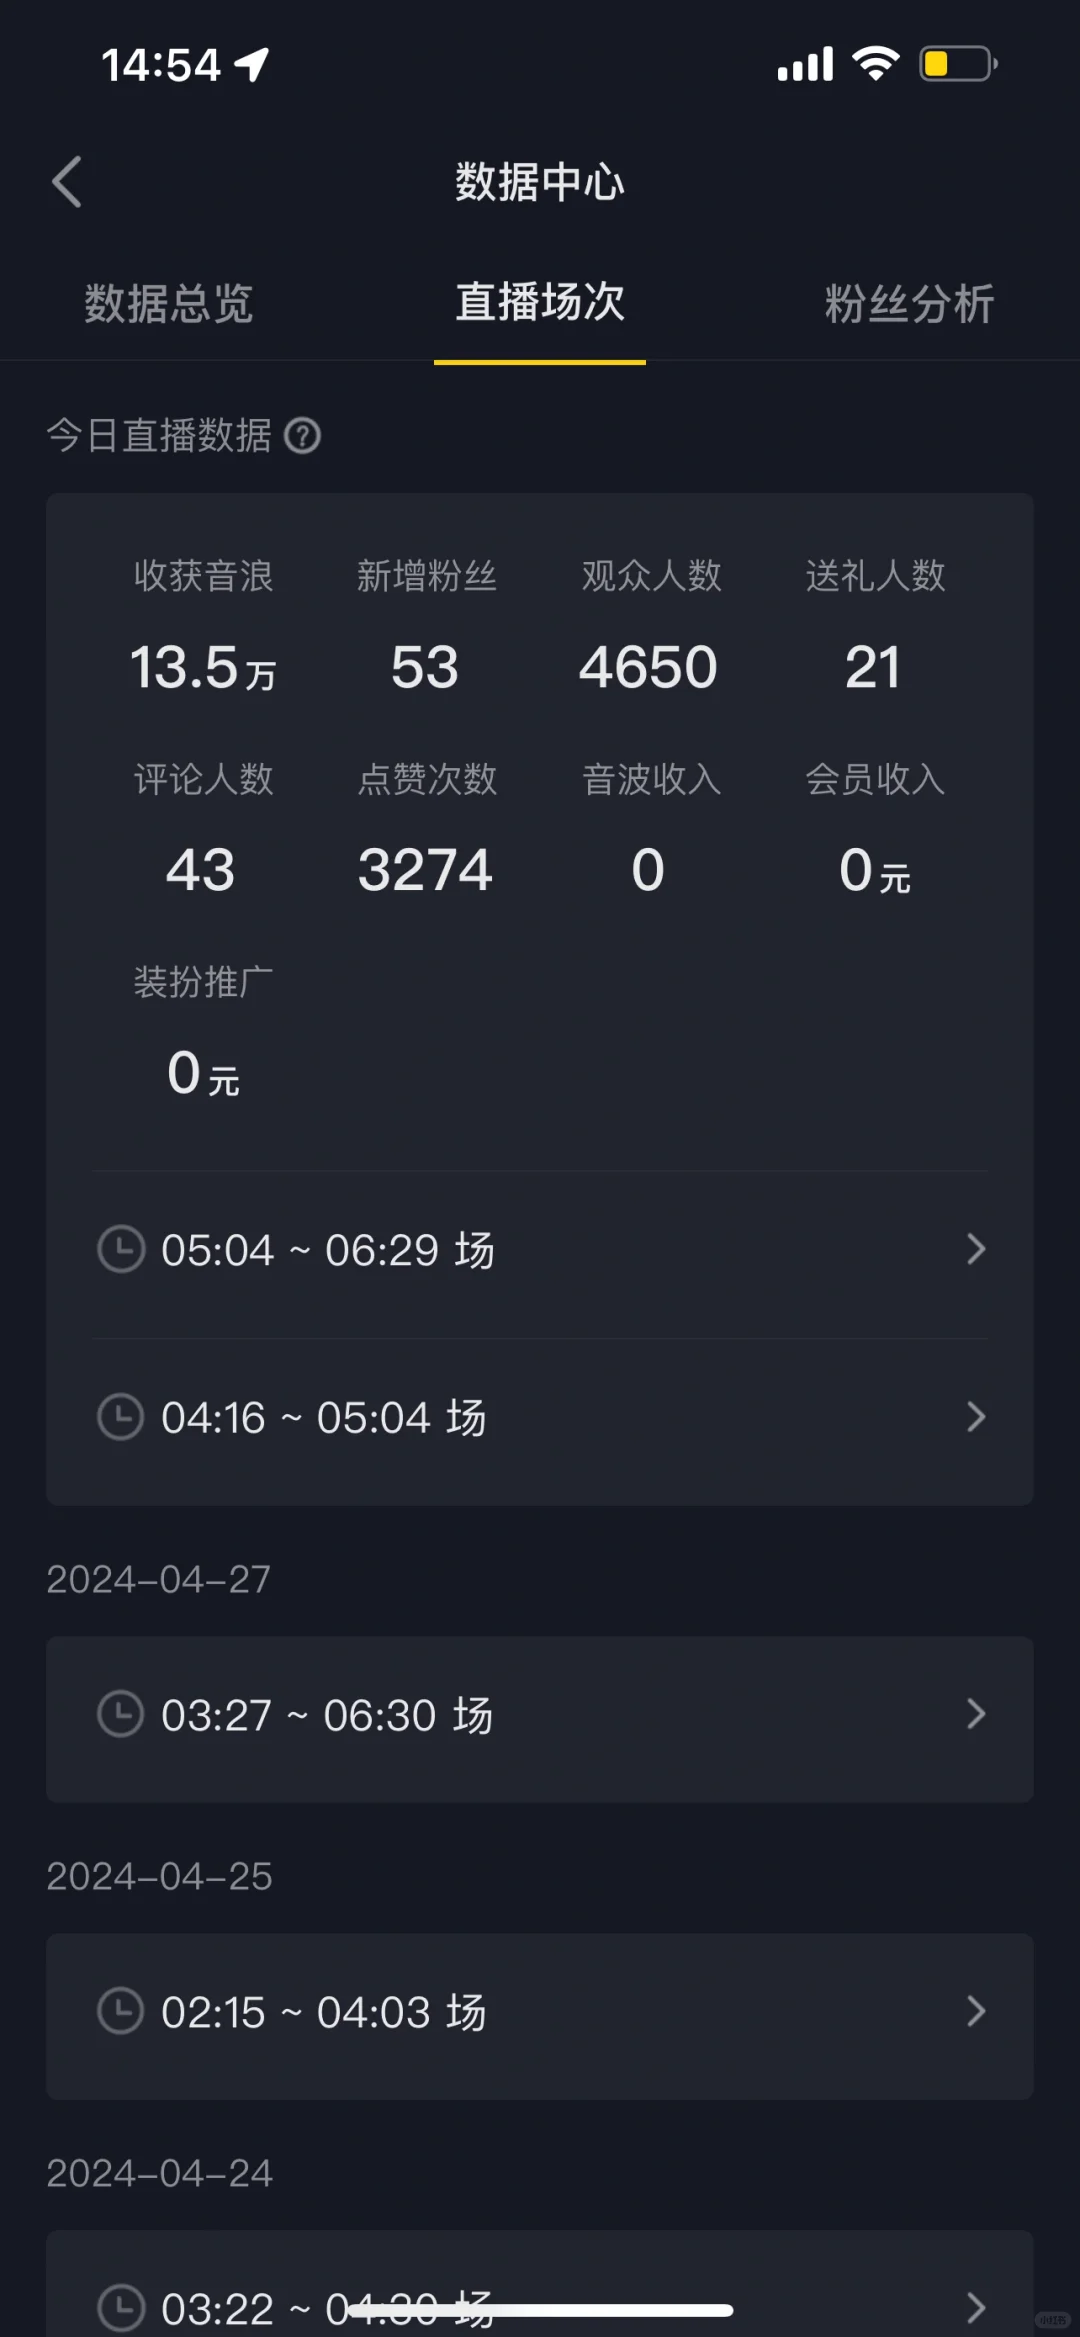The width and height of the screenshot is (1080, 2337).
Task: Tap clock icon for 05:04 ~ 06:29 session
Action: 121,1249
